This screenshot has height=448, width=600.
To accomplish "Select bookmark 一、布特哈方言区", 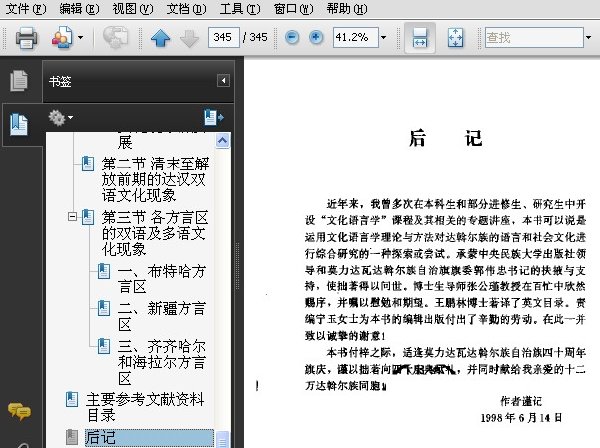I will [161, 279].
